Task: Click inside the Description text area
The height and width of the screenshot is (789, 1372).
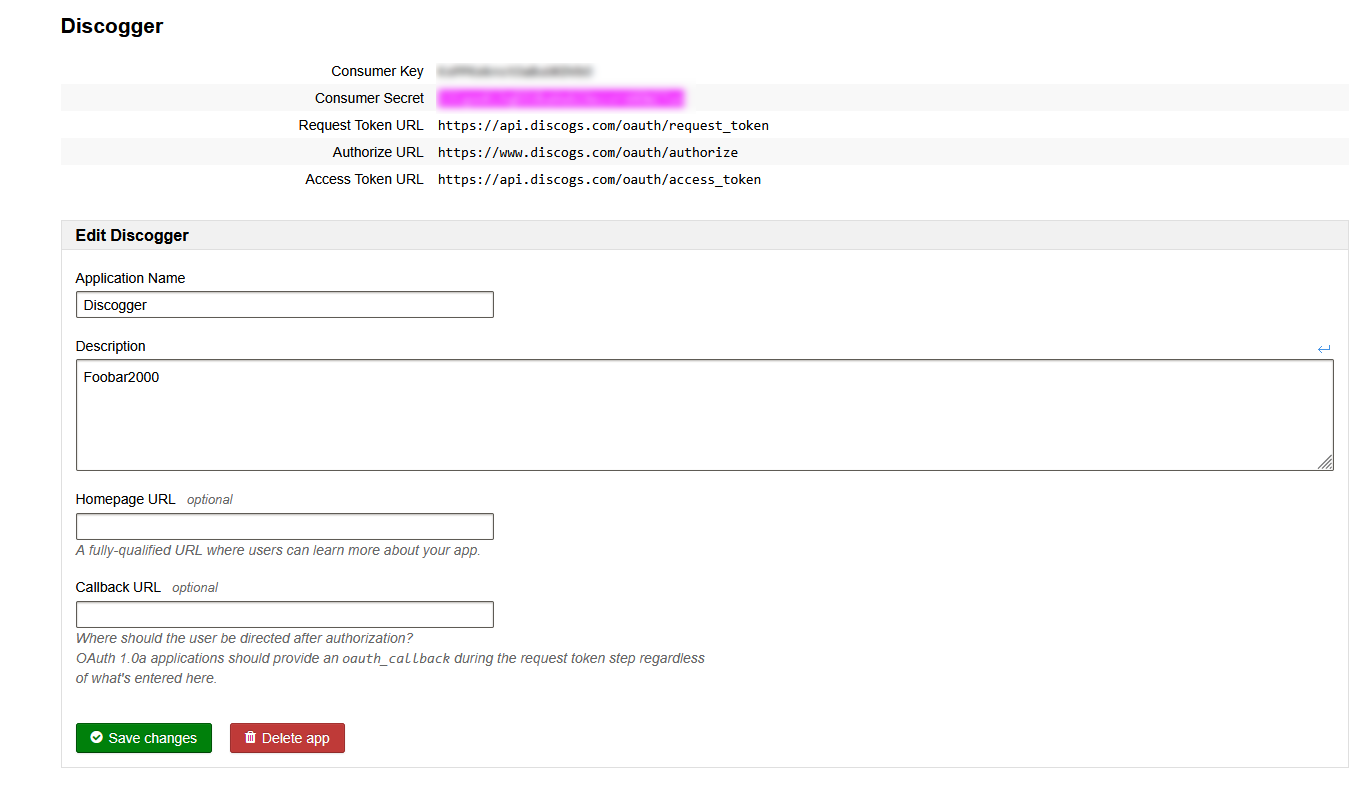Action: click(x=705, y=415)
